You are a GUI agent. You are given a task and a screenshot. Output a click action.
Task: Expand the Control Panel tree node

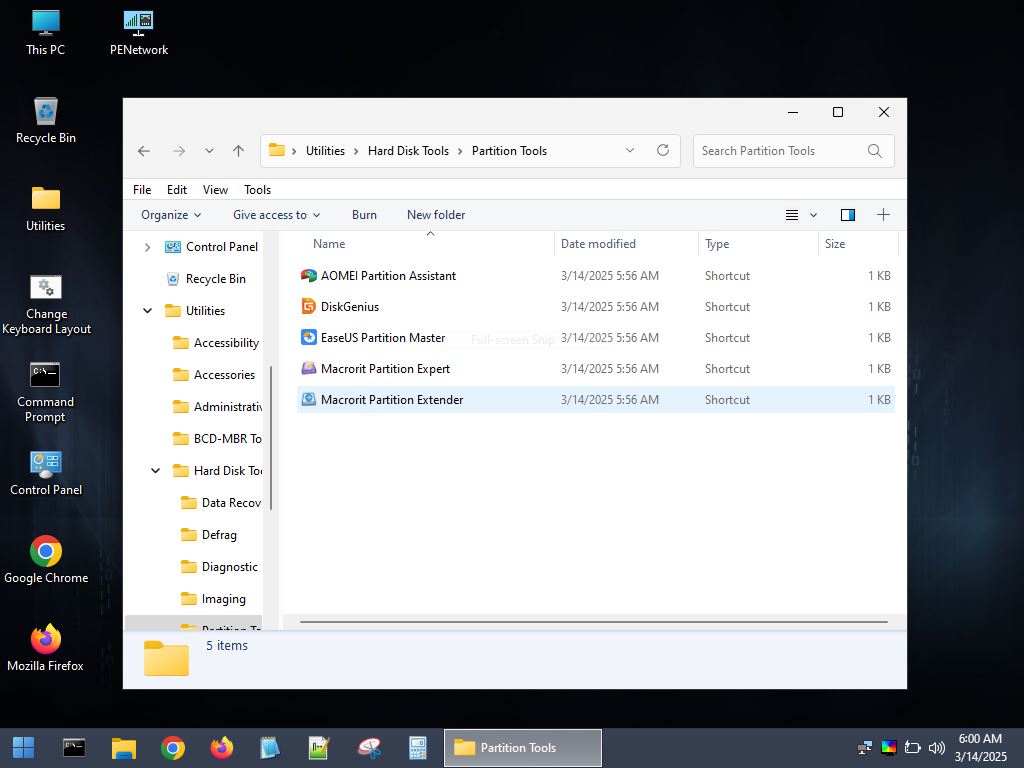(148, 247)
